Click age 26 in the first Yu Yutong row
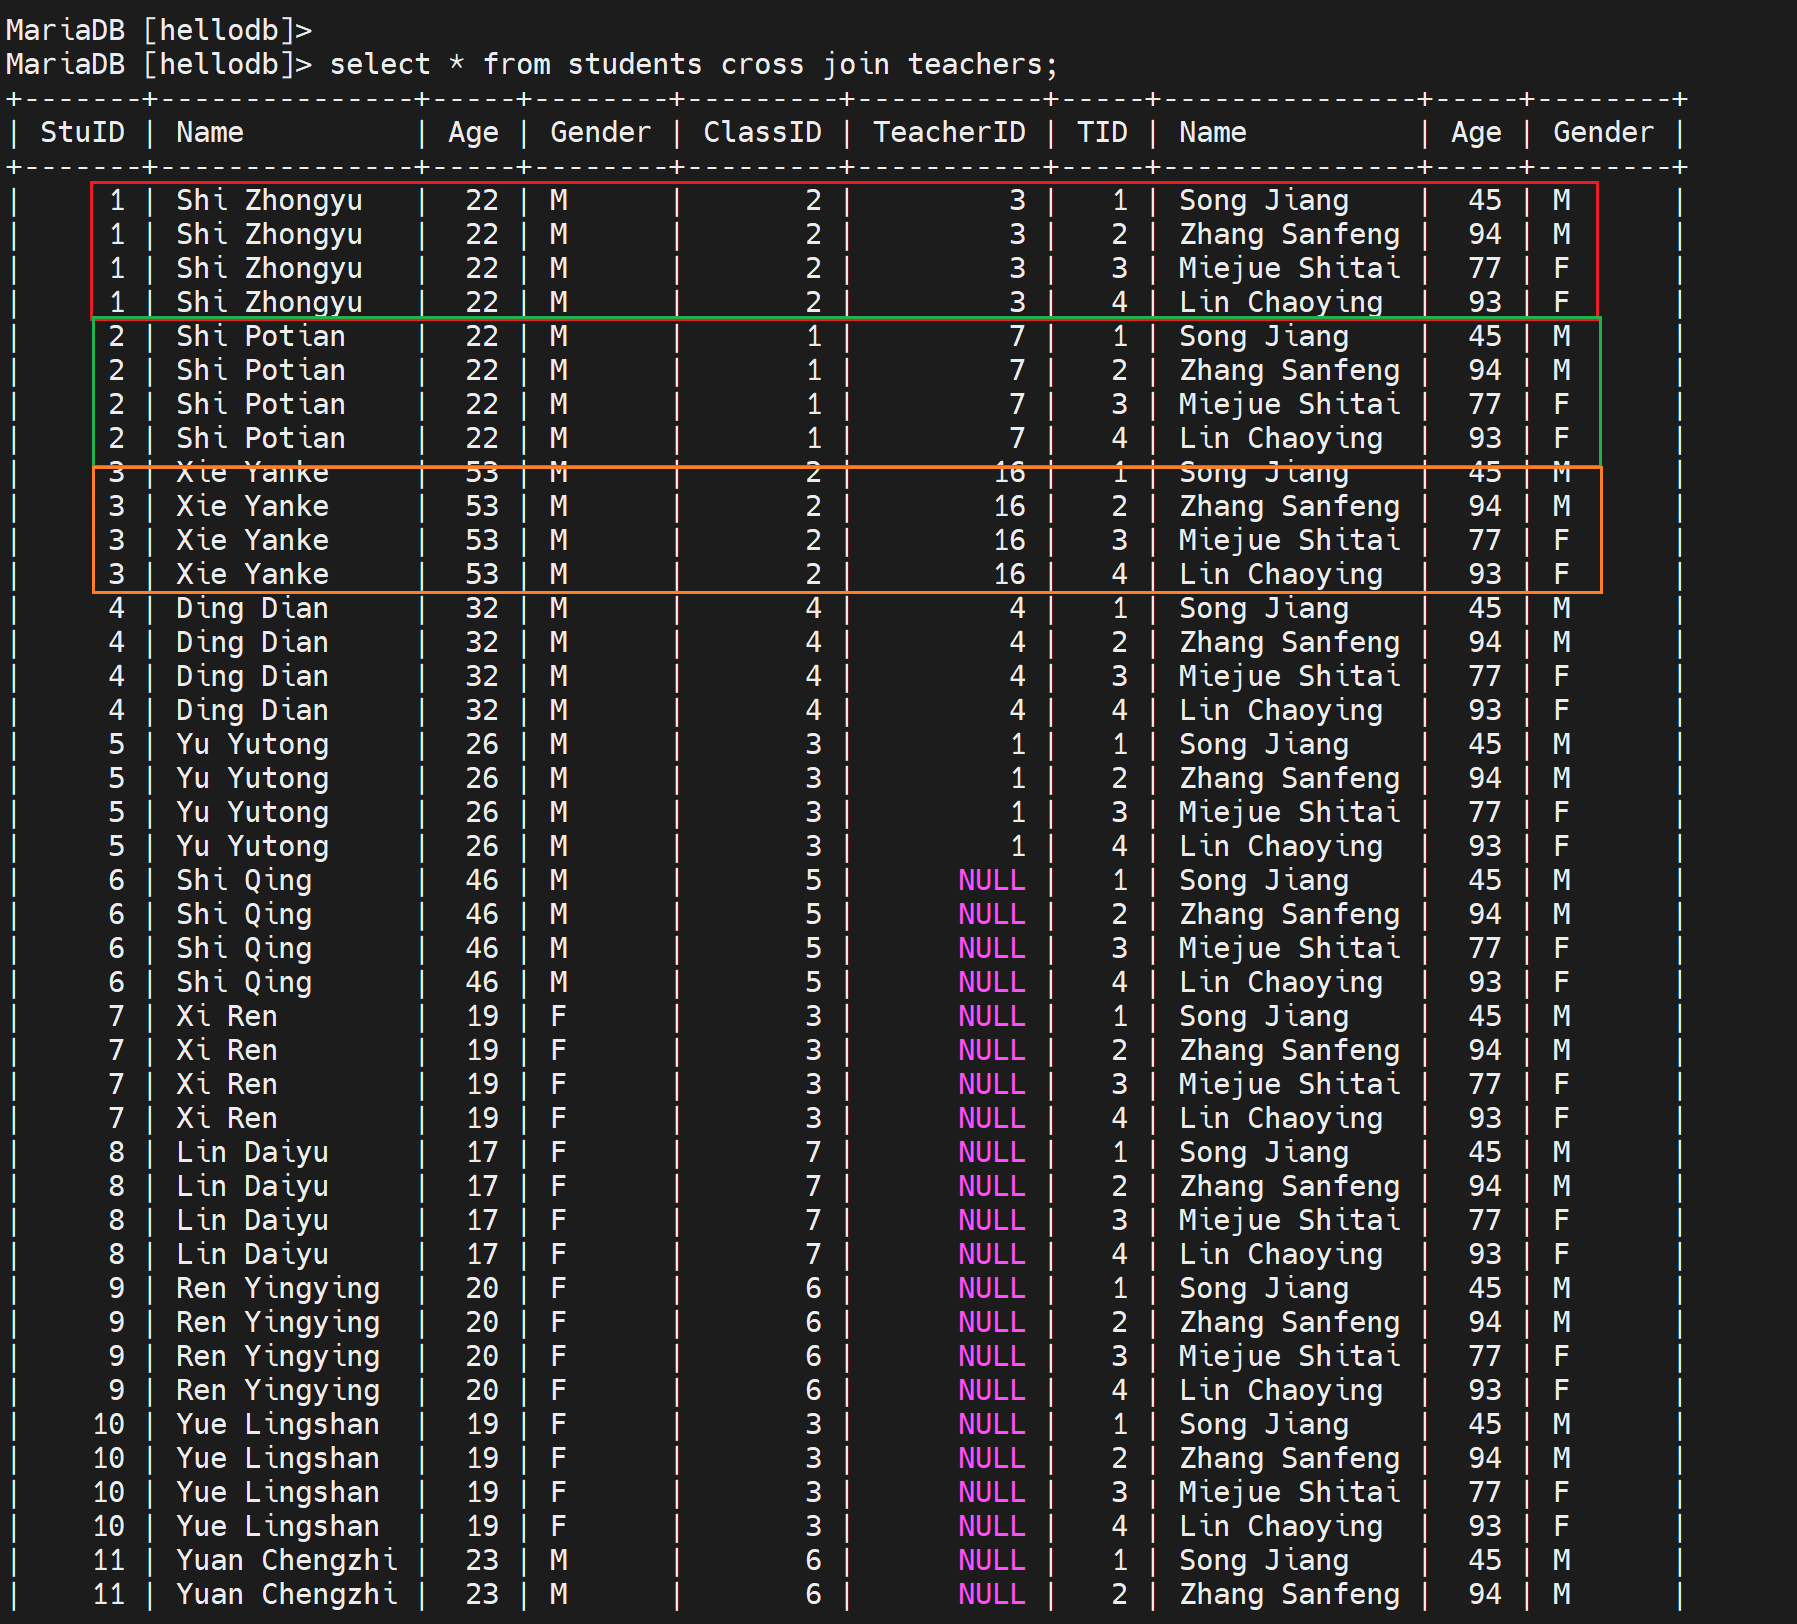The width and height of the screenshot is (1797, 1624). click(x=481, y=745)
